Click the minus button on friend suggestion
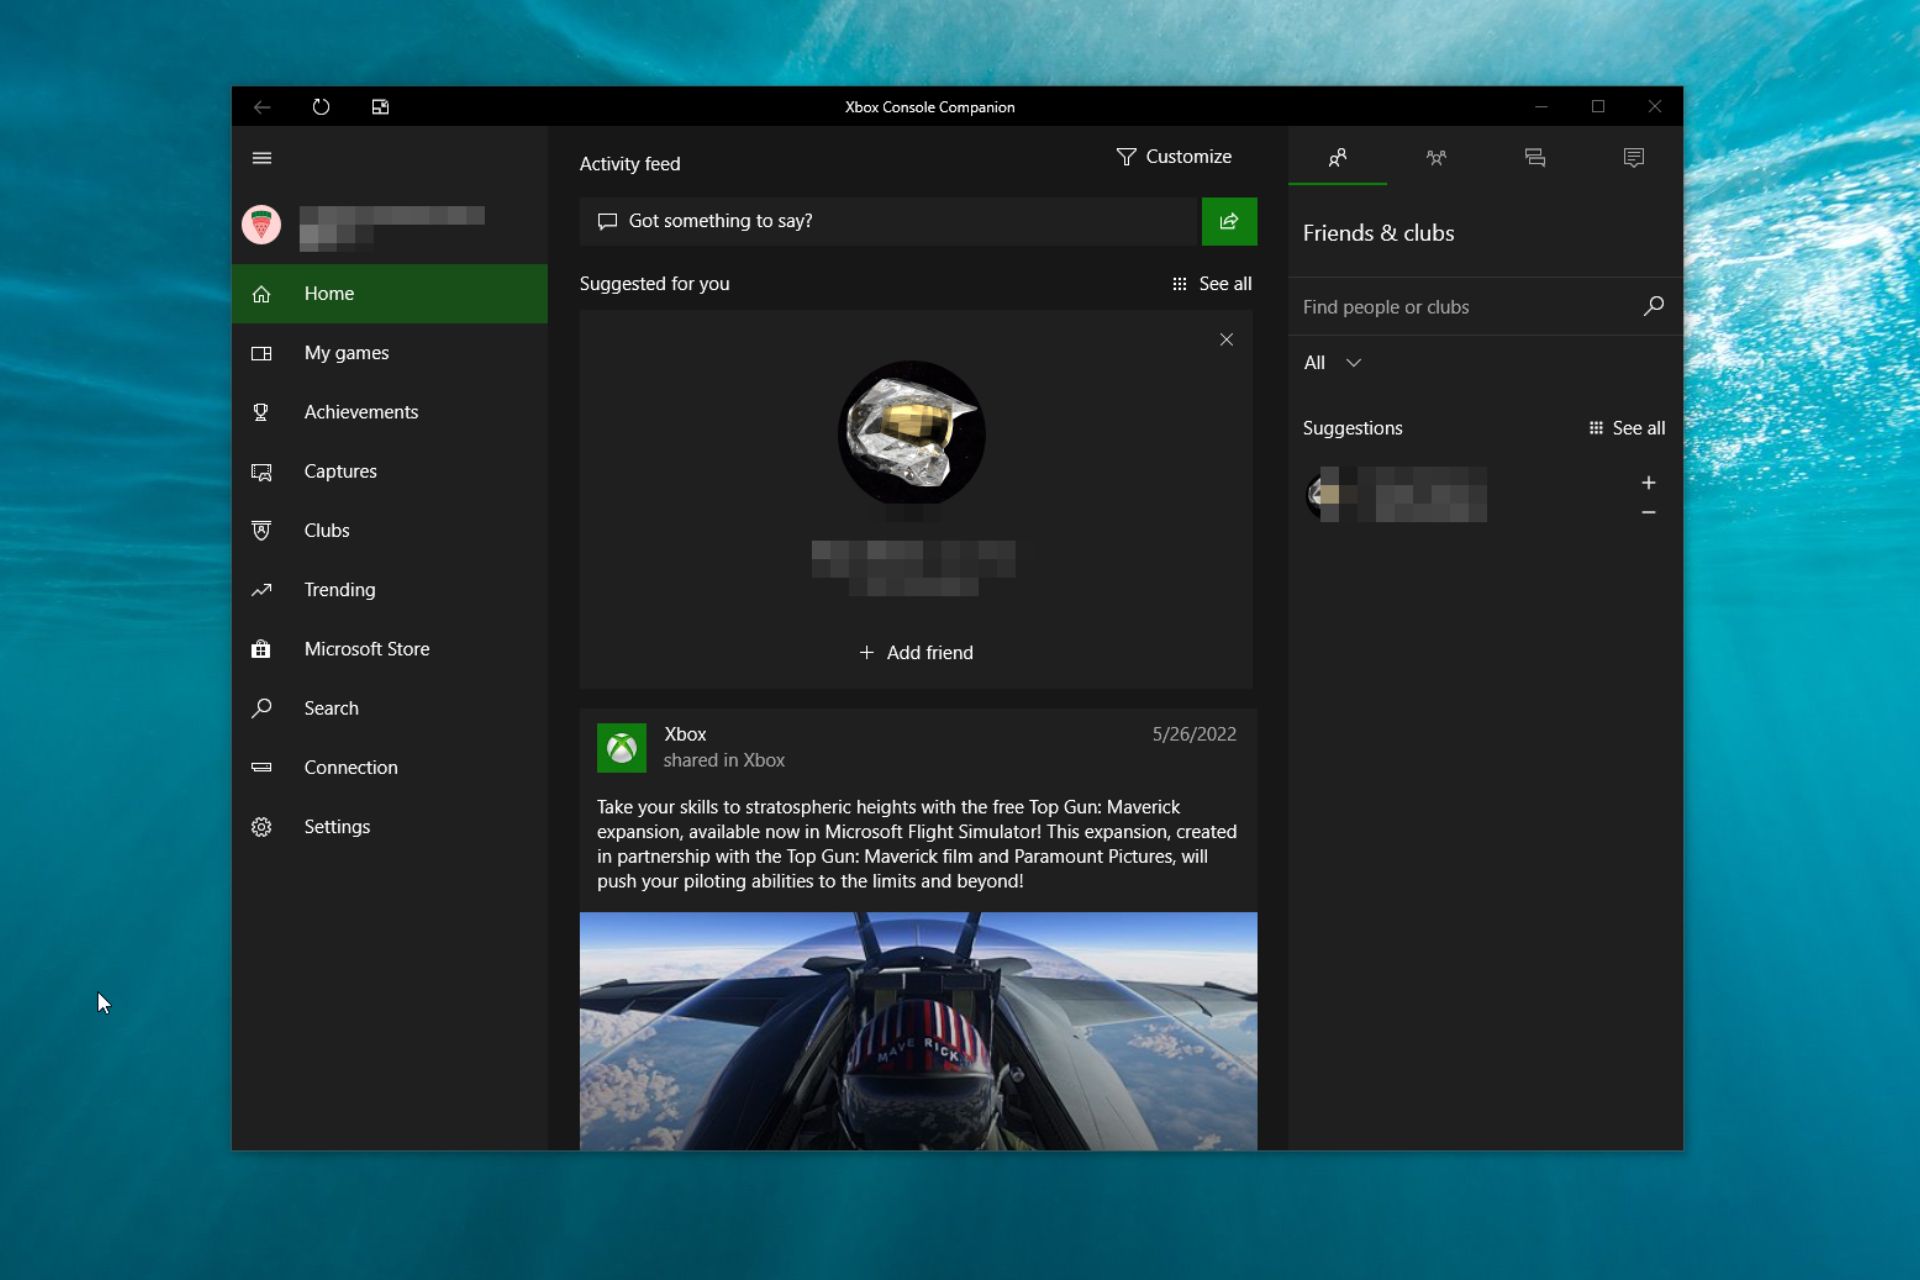Screen dimensions: 1920x1280 [x=1649, y=511]
